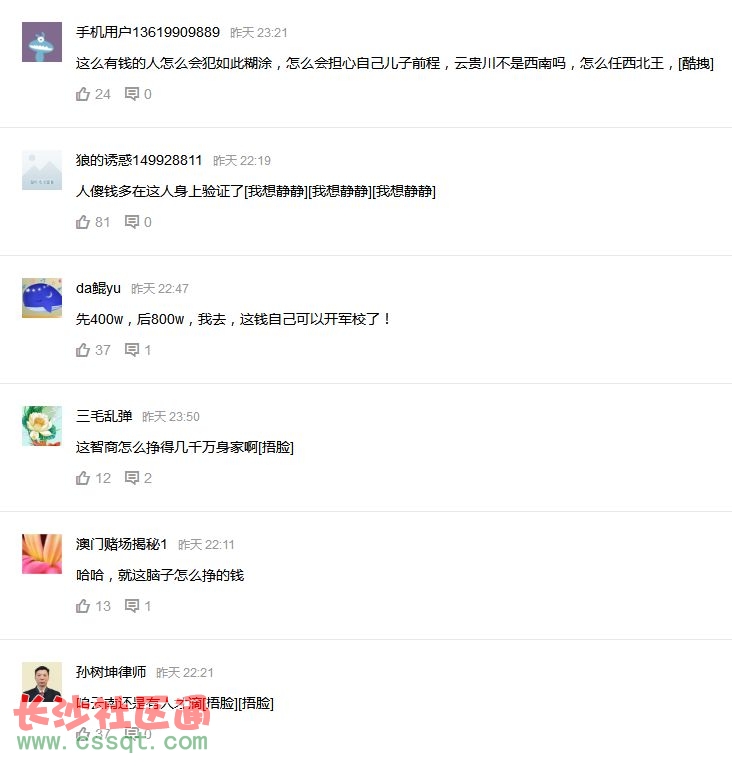The height and width of the screenshot is (767, 732).
Task: Click the avatar of 澳门赌场揭秘1
Action: [x=42, y=554]
